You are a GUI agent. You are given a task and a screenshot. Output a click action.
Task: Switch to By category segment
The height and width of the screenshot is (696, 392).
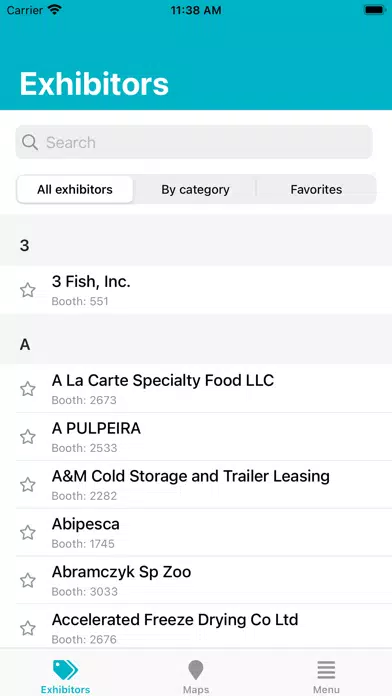click(x=195, y=190)
